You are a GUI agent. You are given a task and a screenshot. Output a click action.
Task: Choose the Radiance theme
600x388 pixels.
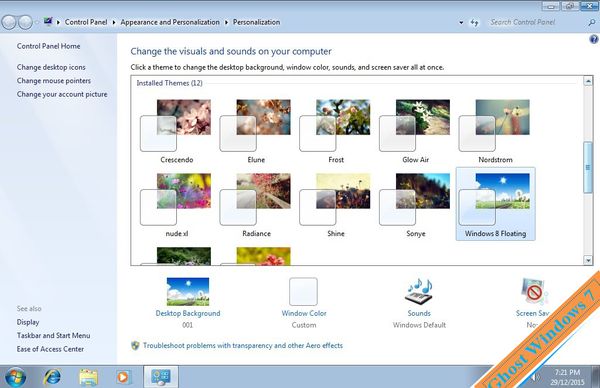click(x=256, y=205)
